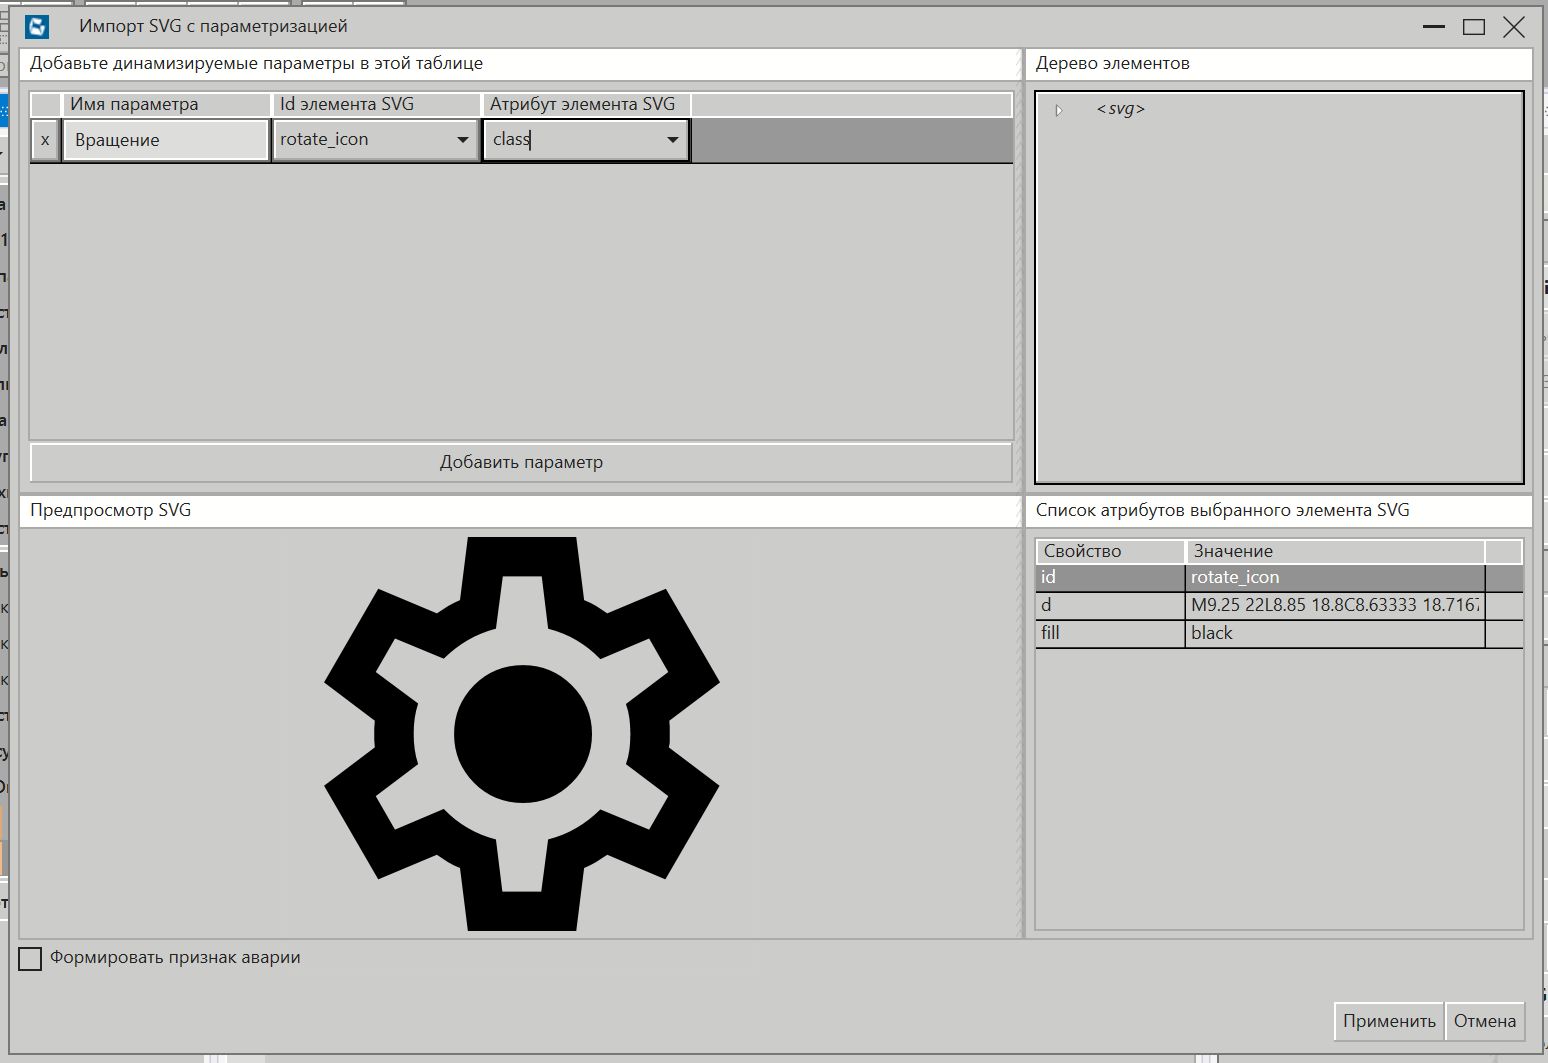Click the Имя параметра column header
Image resolution: width=1548 pixels, height=1063 pixels.
click(x=165, y=104)
